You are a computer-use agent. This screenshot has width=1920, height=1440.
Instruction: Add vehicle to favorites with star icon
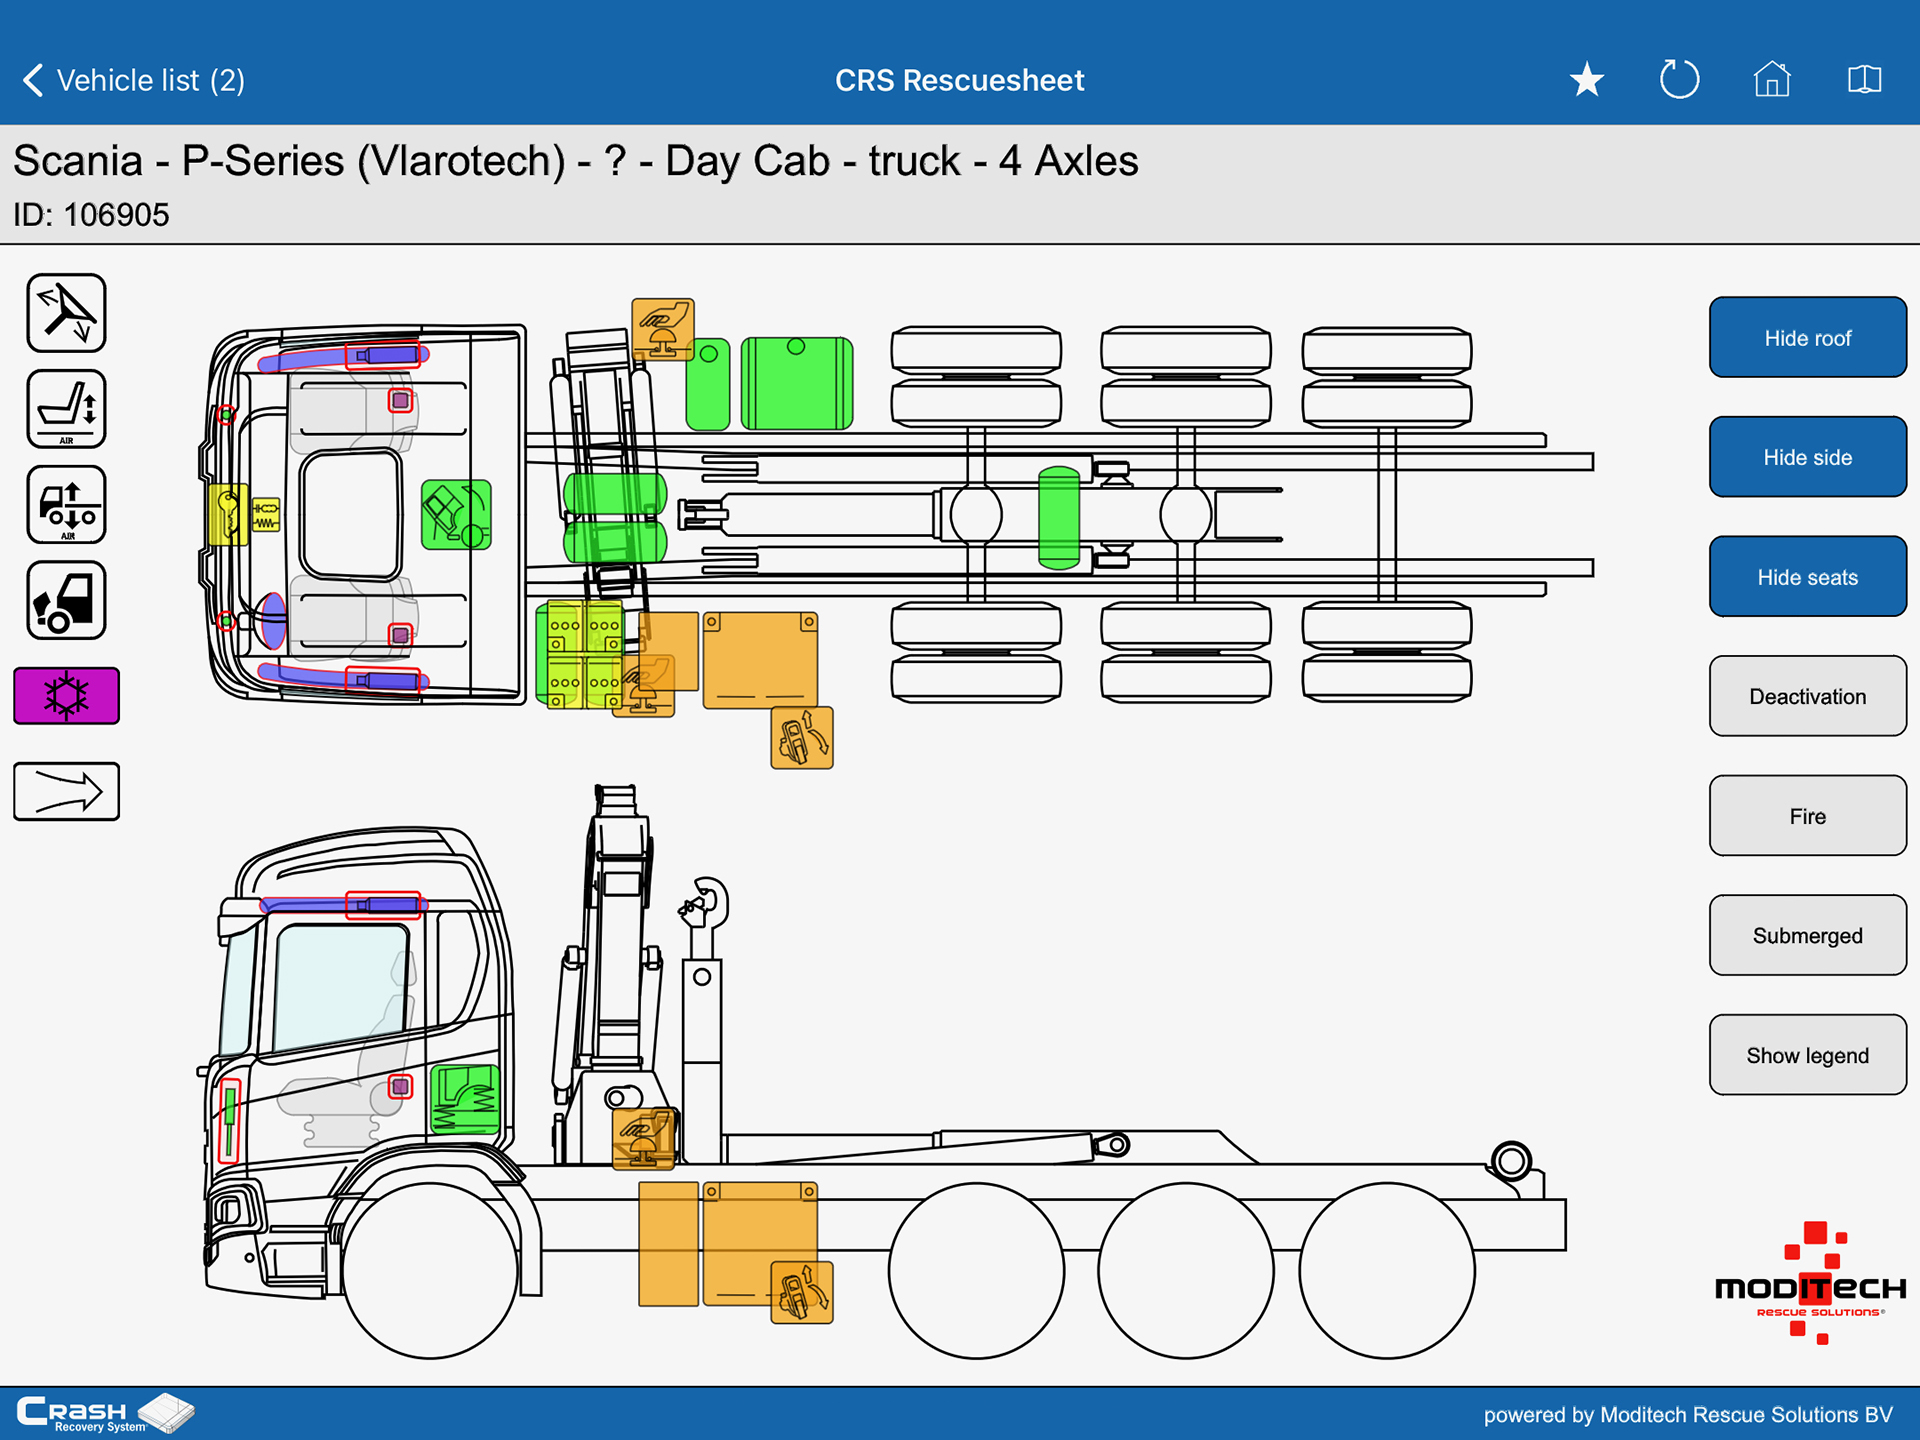point(1587,80)
